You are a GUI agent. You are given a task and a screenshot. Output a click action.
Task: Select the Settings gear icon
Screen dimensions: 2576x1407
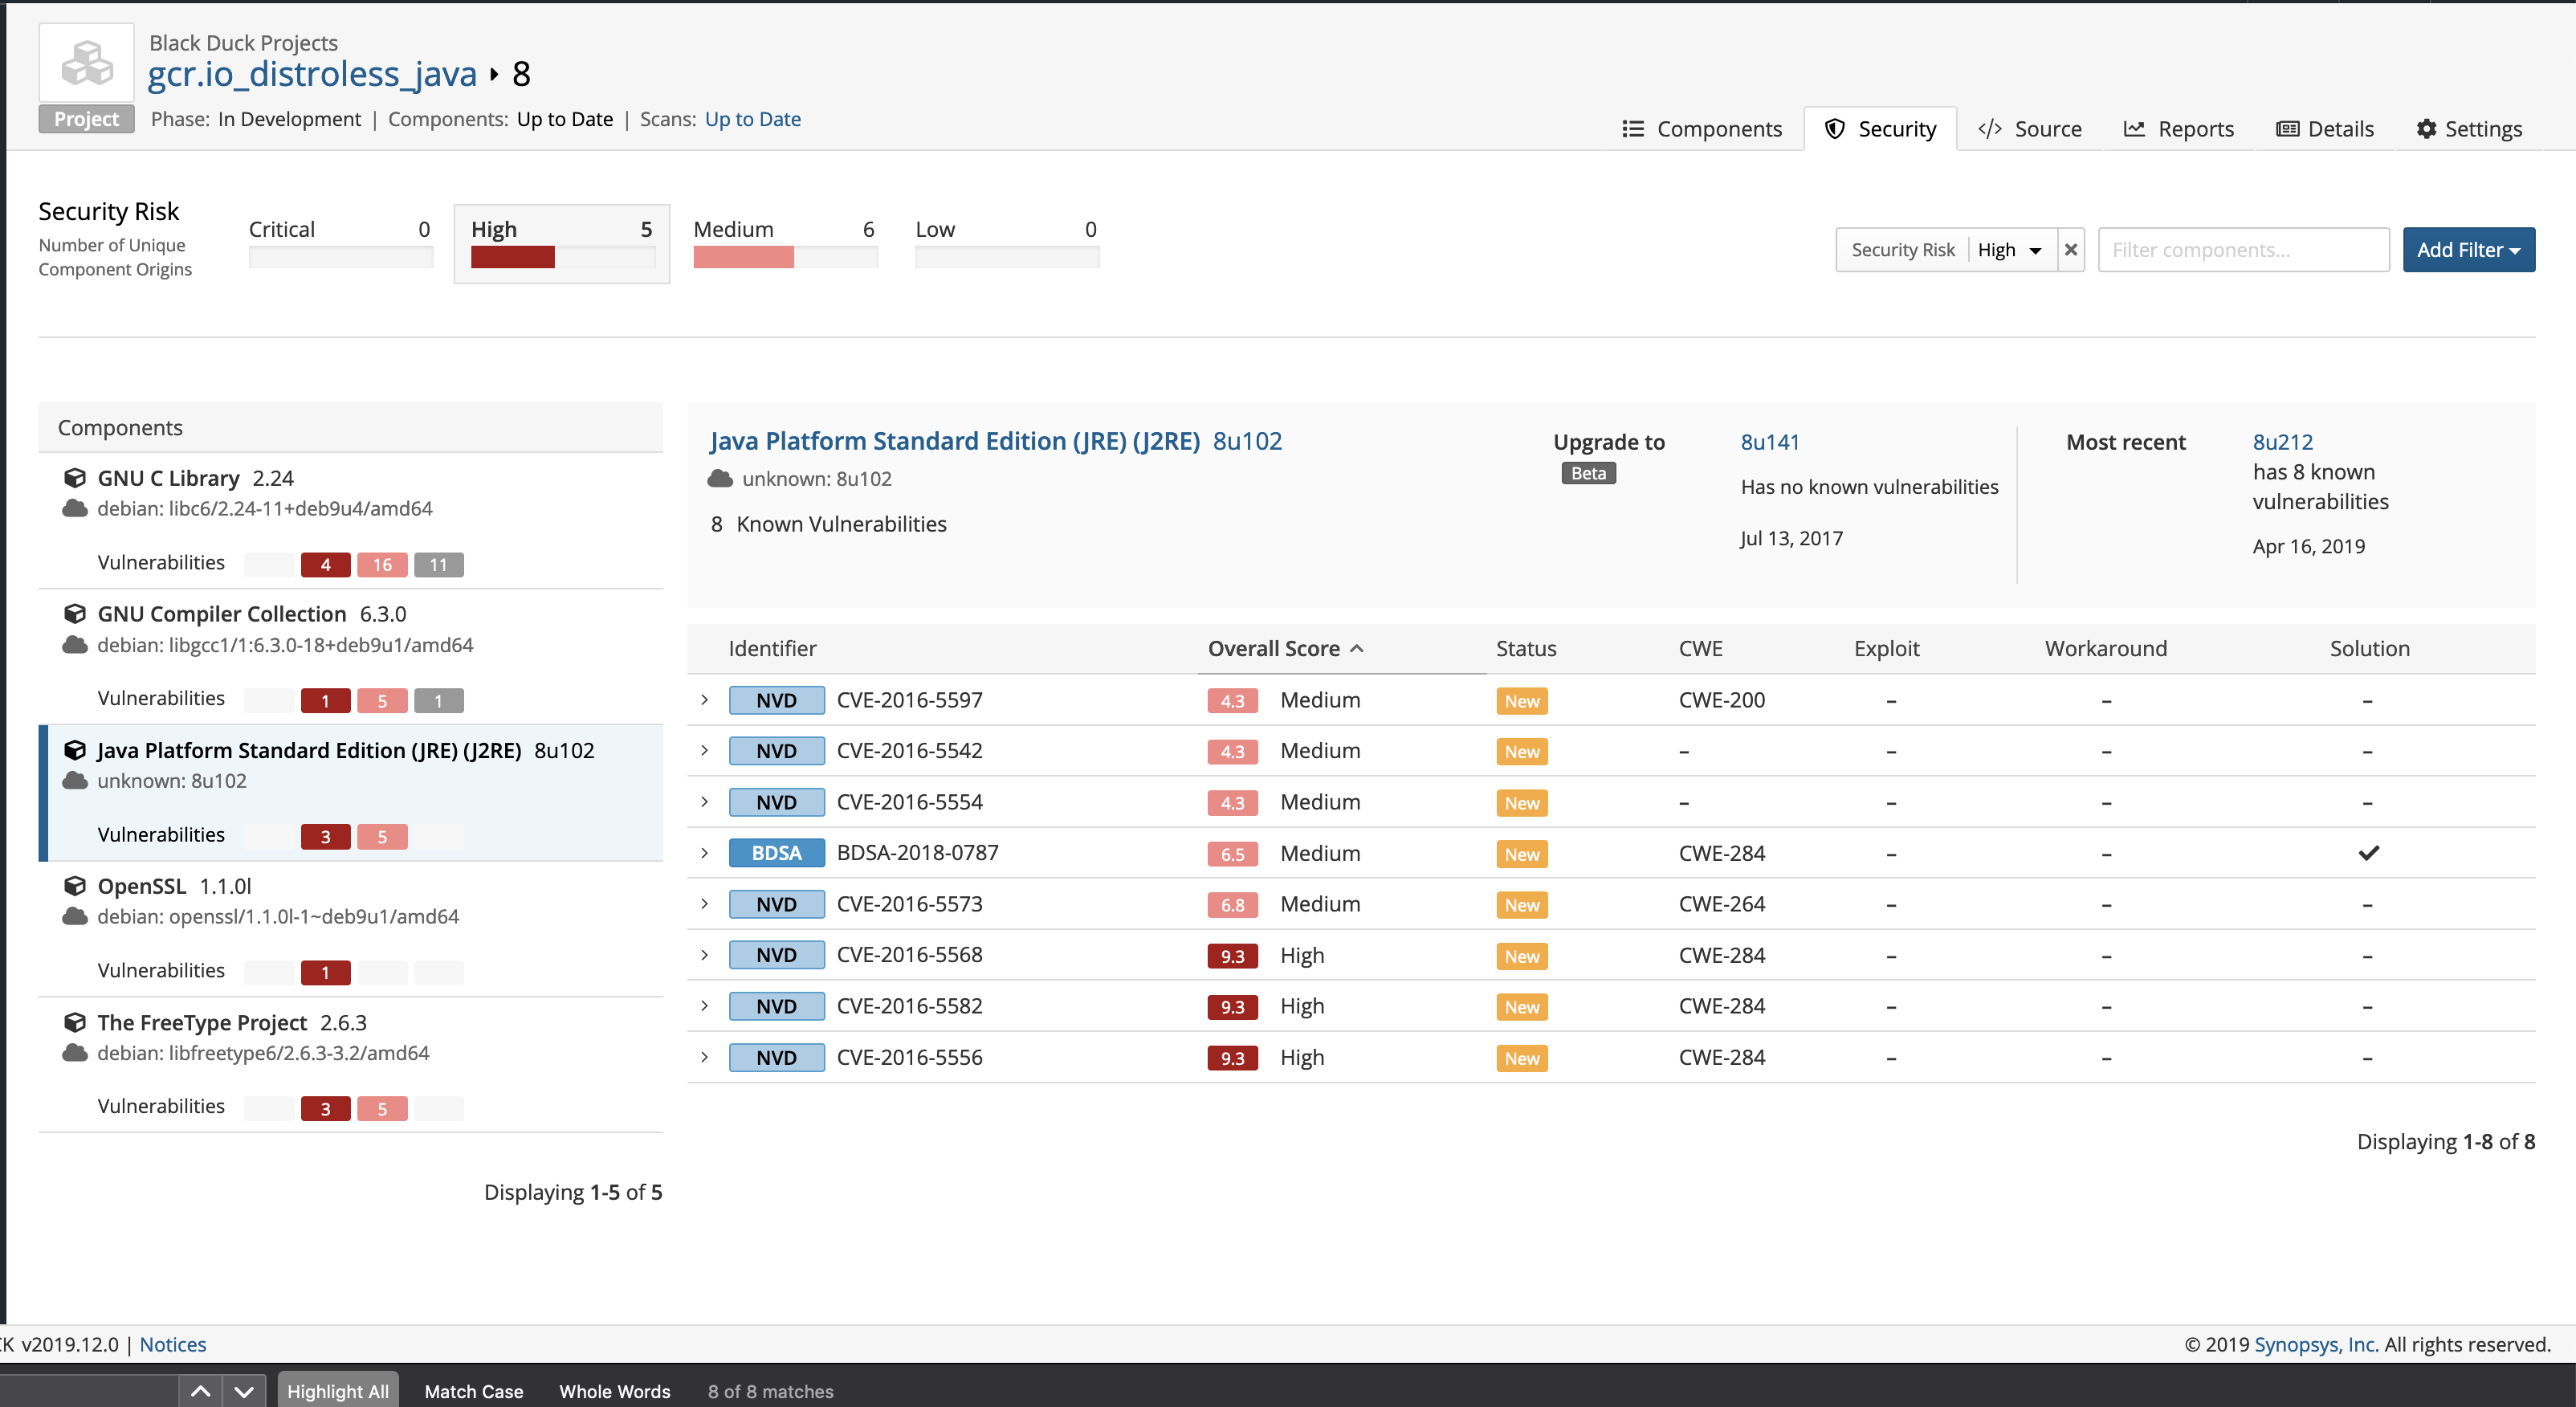tap(2428, 128)
